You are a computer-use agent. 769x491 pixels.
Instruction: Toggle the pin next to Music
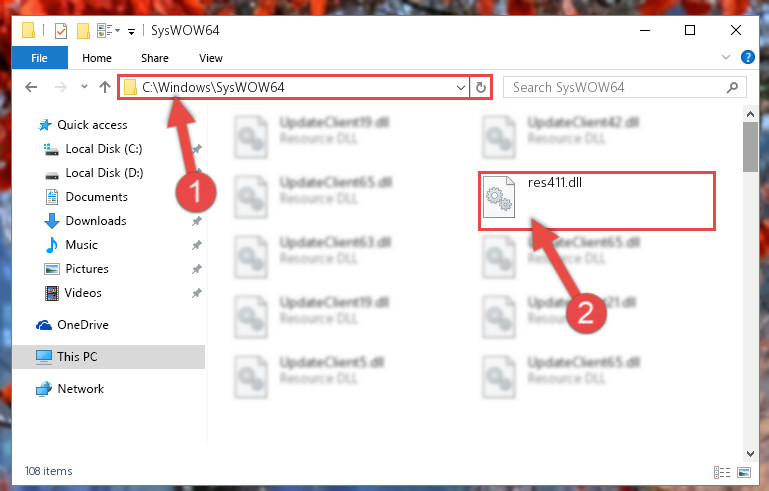tap(197, 245)
